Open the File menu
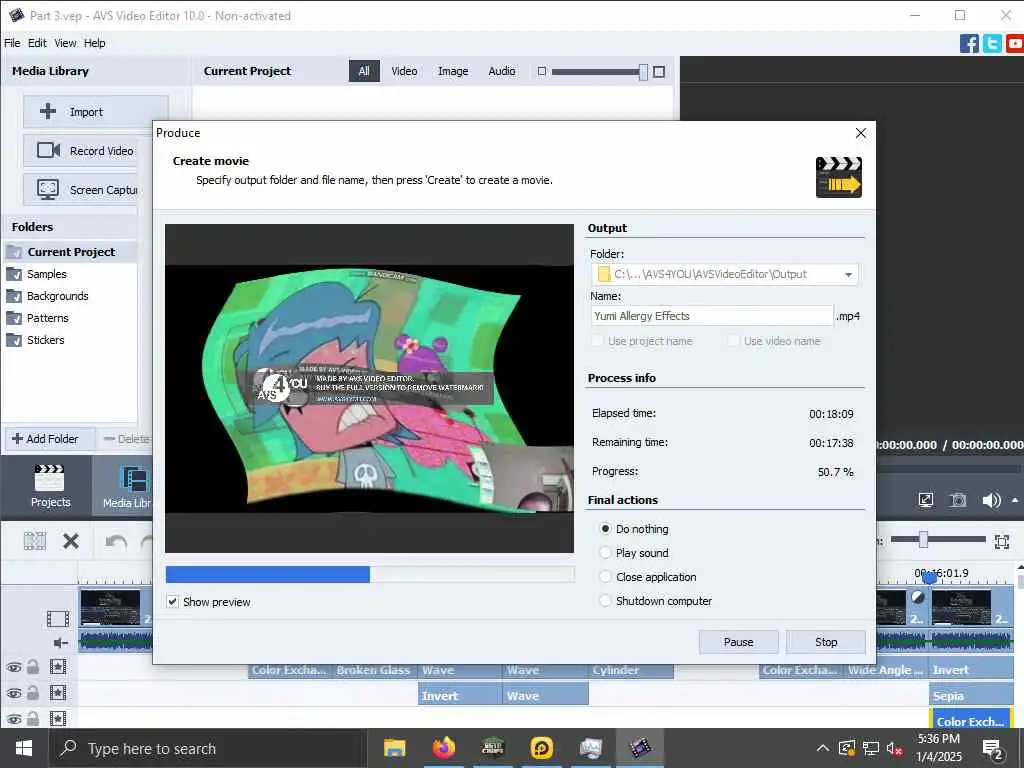 pyautogui.click(x=12, y=43)
